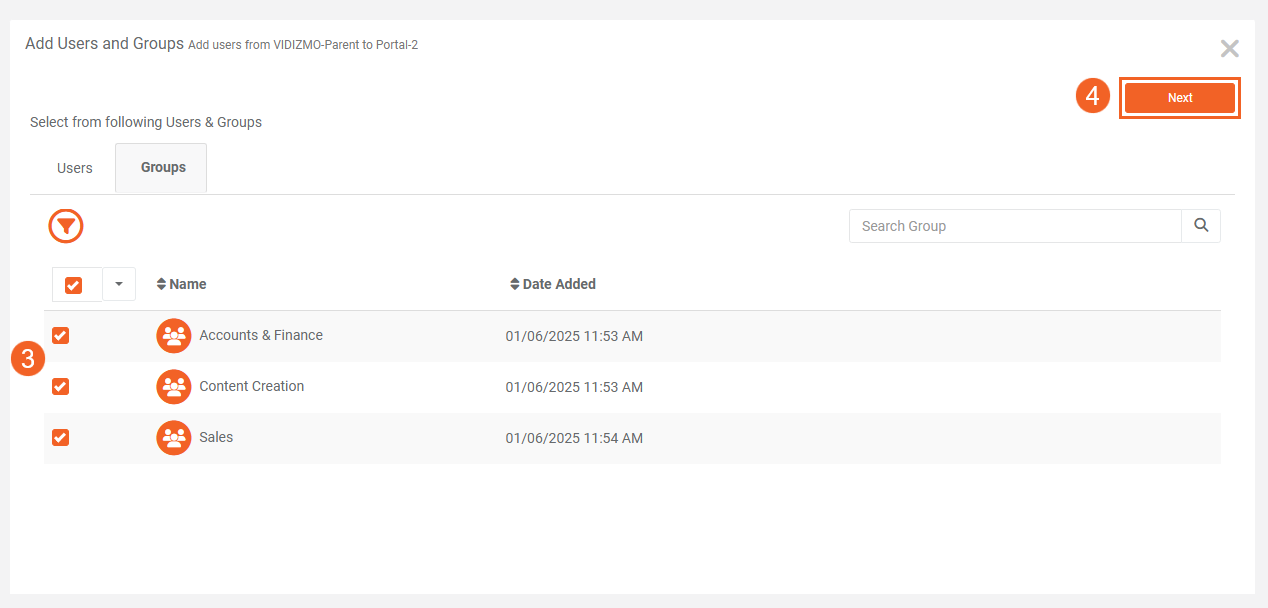Click the Accounts & Finance group name

[x=261, y=336]
